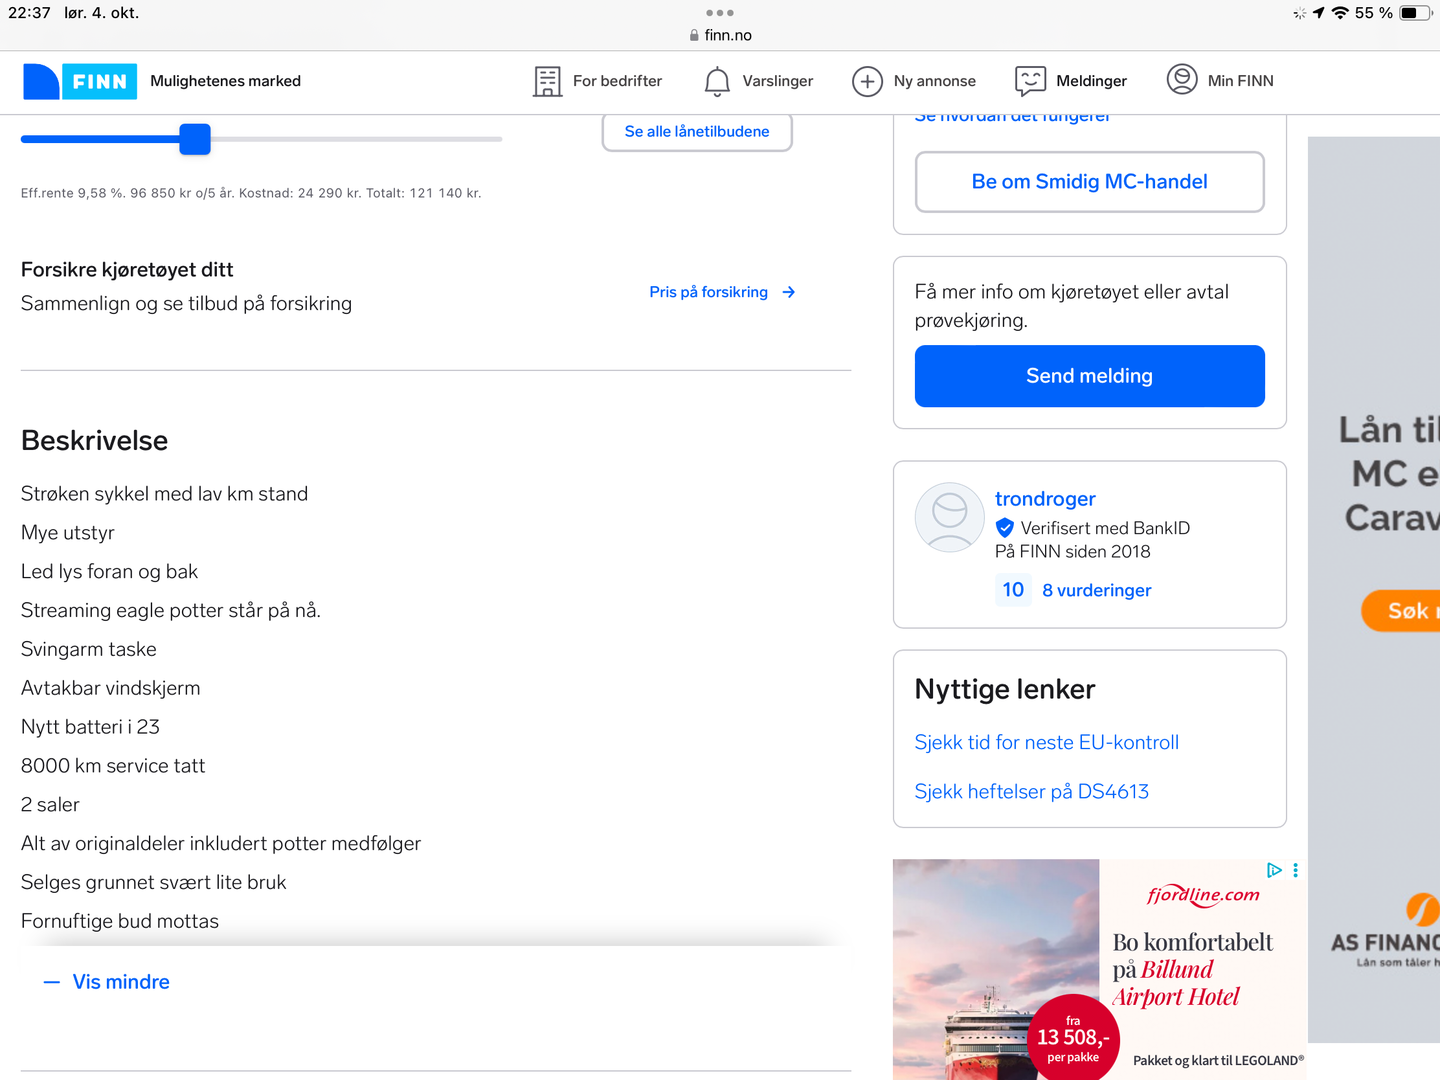
Task: Click the Forsikre kjøretøyet ditt heading
Action: click(127, 270)
